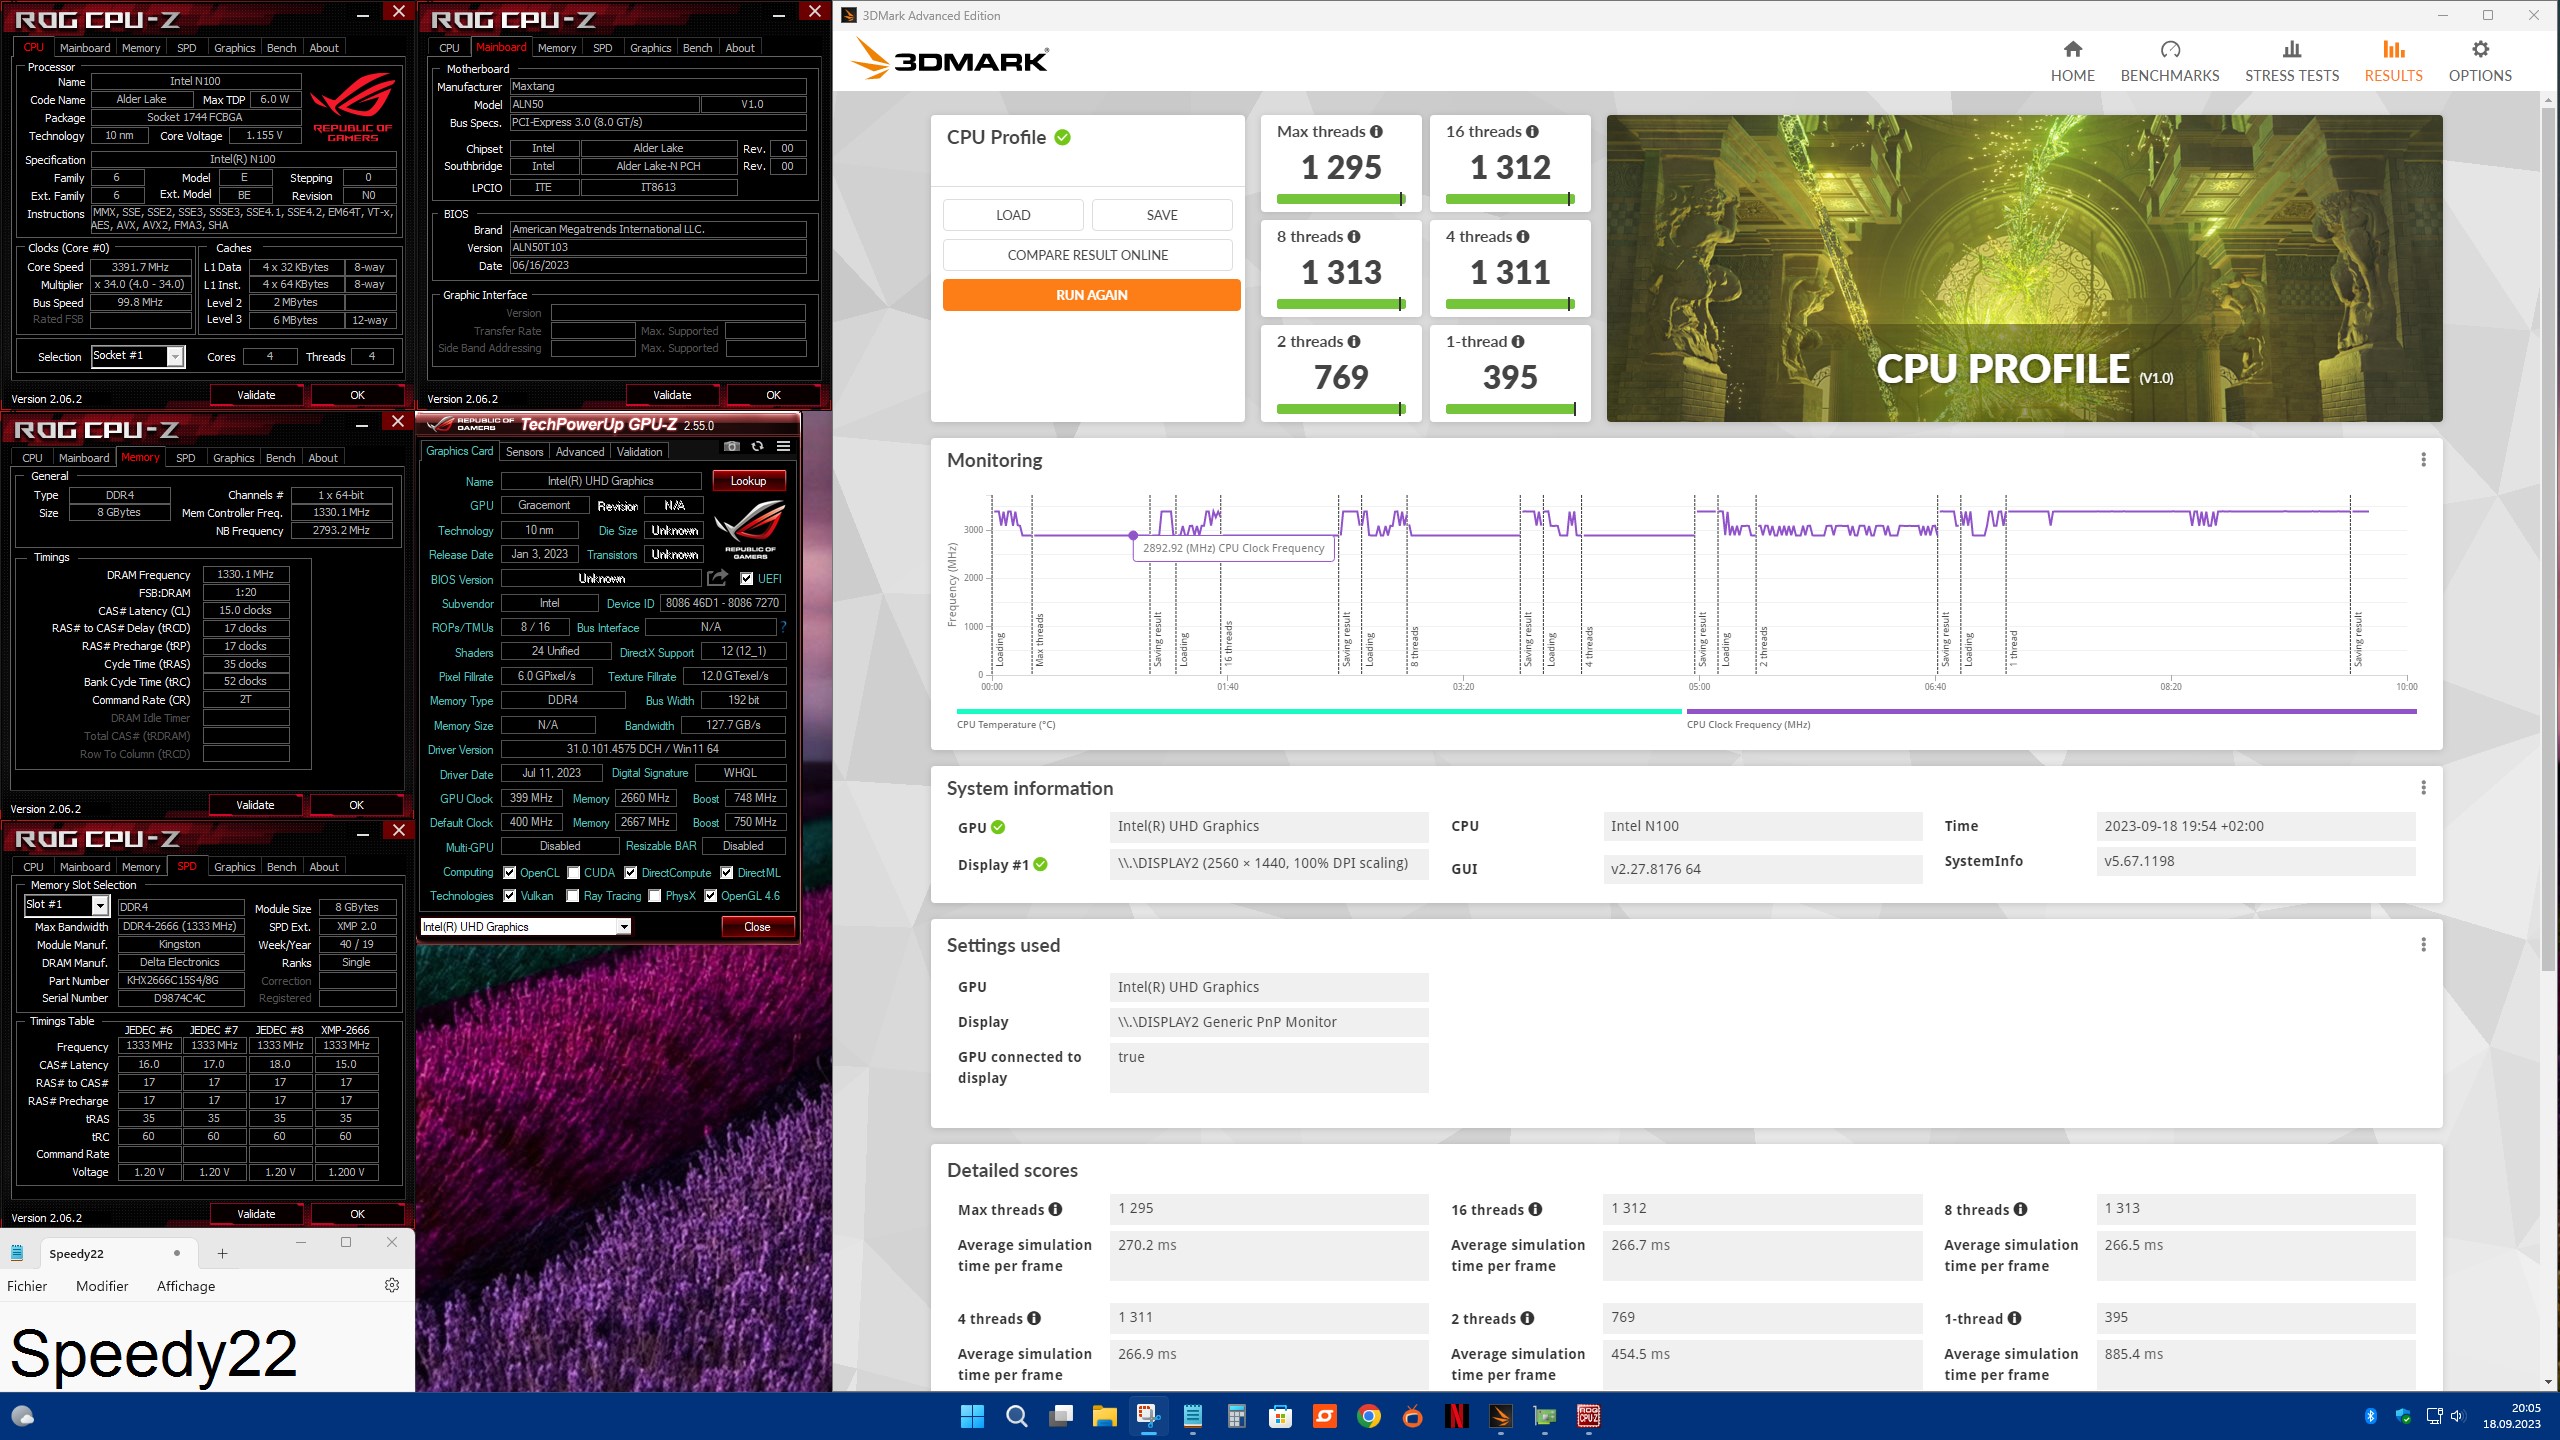Click Lookup button in GPU-Z
Viewport: 2560px width, 1440px height.
pyautogui.click(x=748, y=481)
